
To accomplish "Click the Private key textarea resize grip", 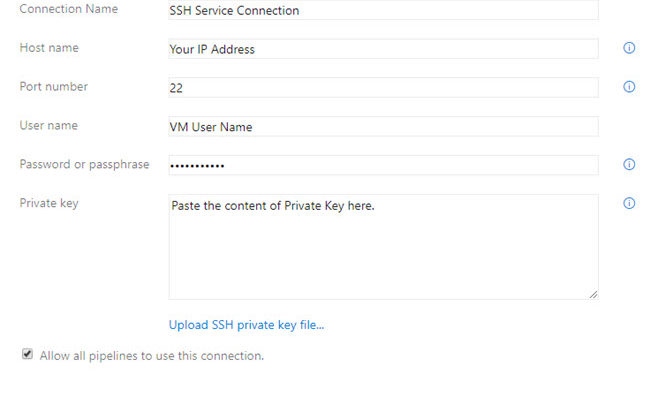I will [593, 294].
